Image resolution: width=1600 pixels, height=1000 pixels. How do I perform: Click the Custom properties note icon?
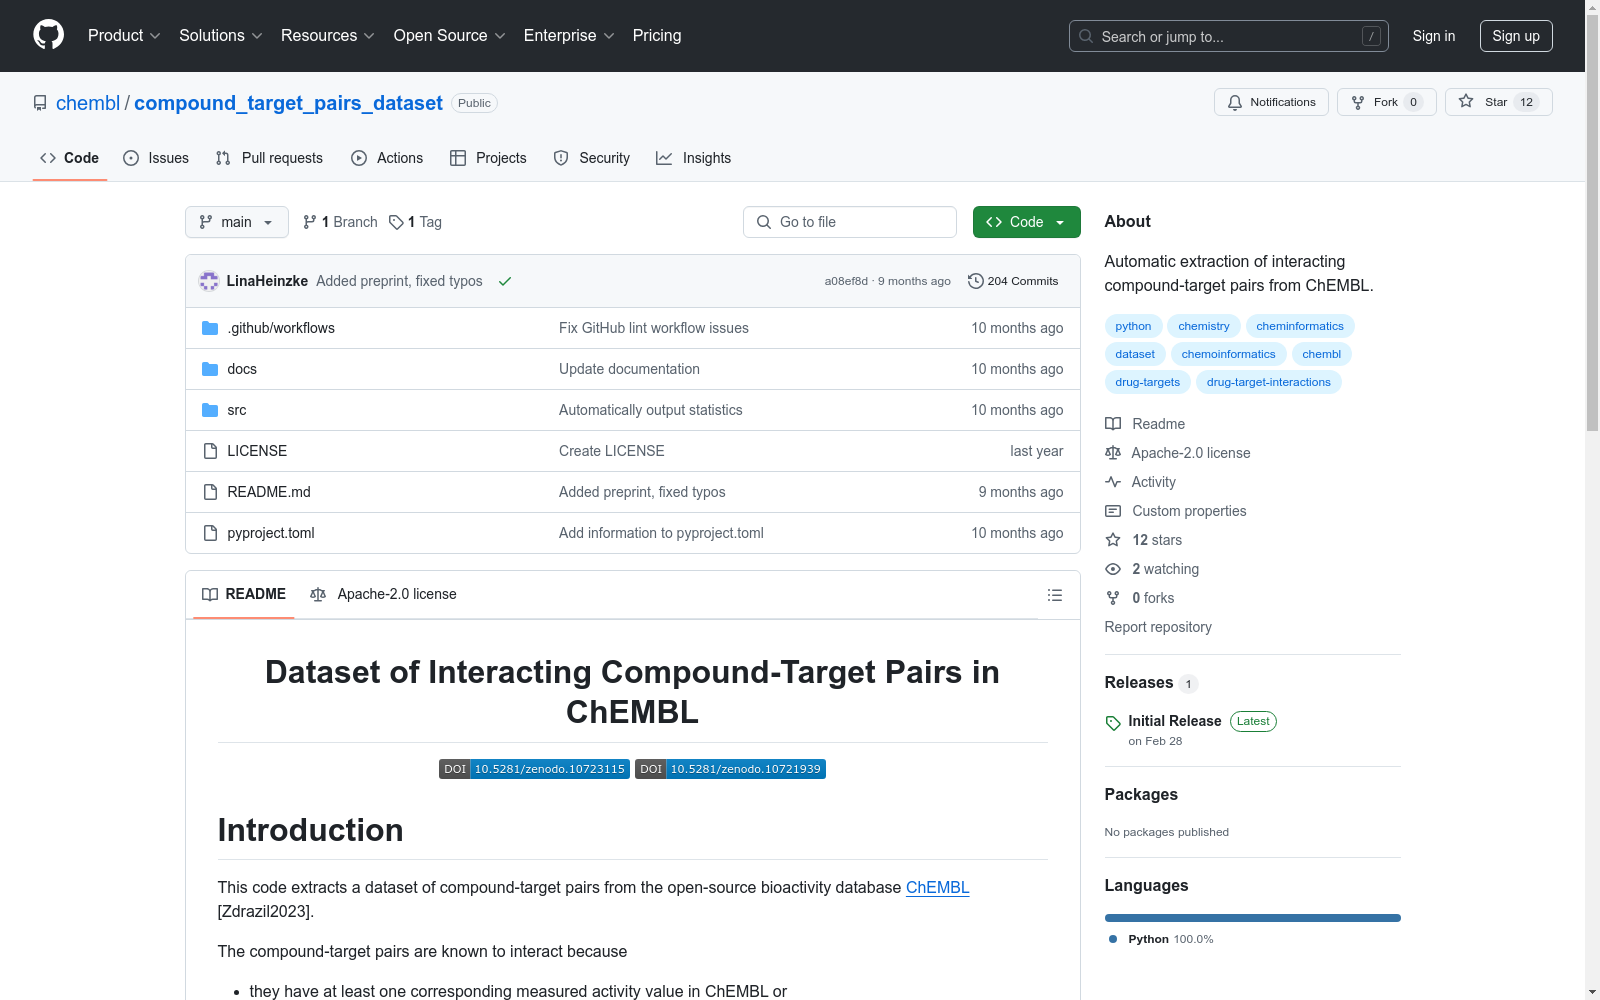[1113, 511]
